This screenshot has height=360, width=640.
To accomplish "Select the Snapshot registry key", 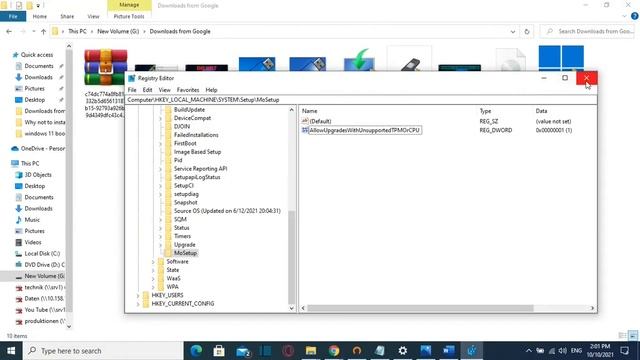I will (185, 202).
